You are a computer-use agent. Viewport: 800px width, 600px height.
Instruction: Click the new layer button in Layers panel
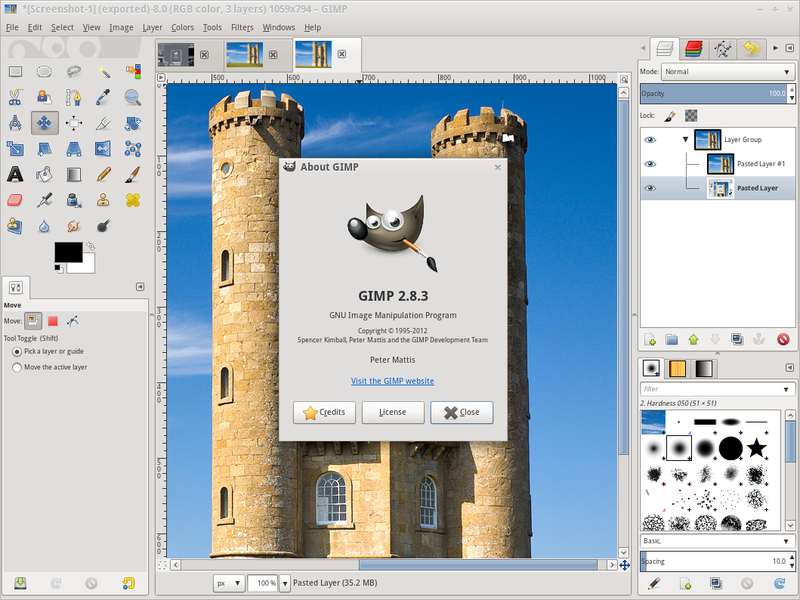pyautogui.click(x=650, y=339)
